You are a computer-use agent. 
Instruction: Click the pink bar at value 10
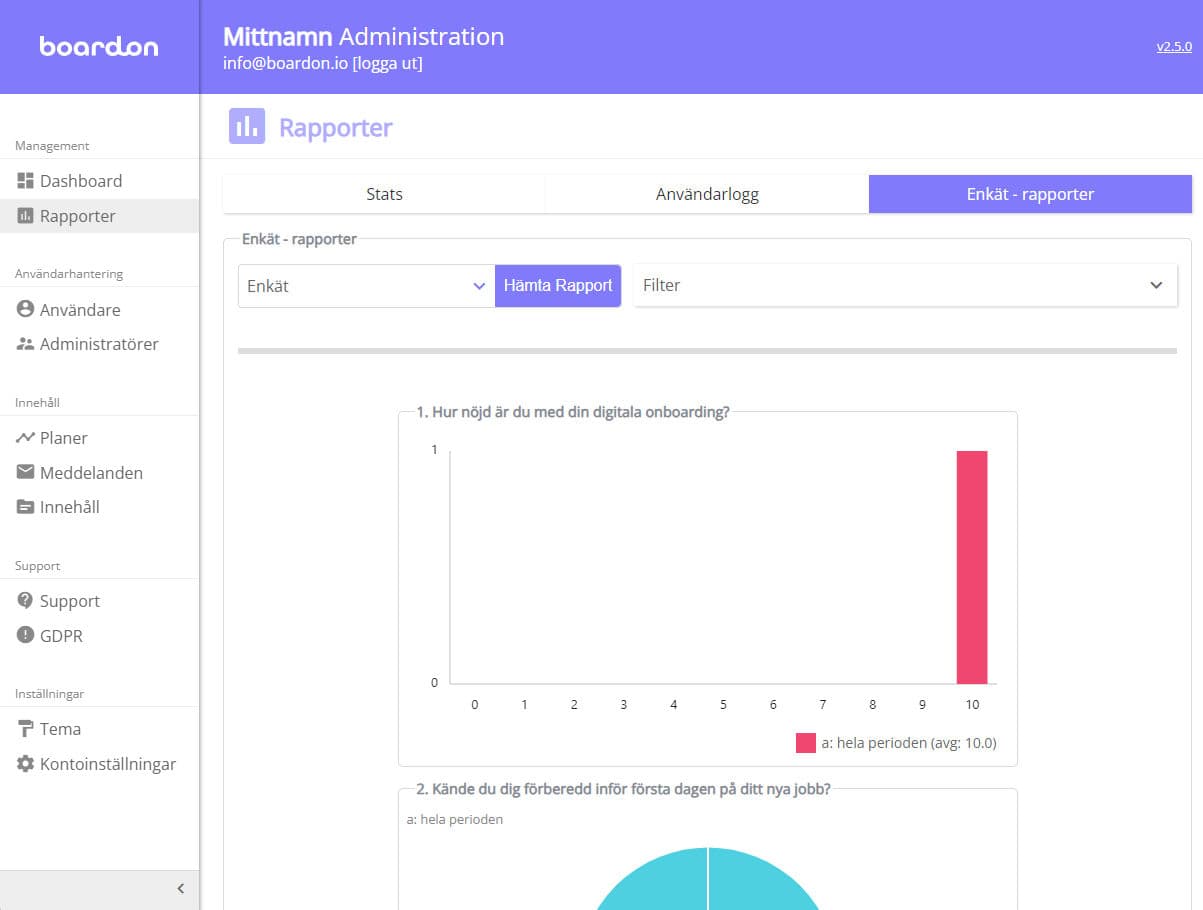click(x=972, y=567)
